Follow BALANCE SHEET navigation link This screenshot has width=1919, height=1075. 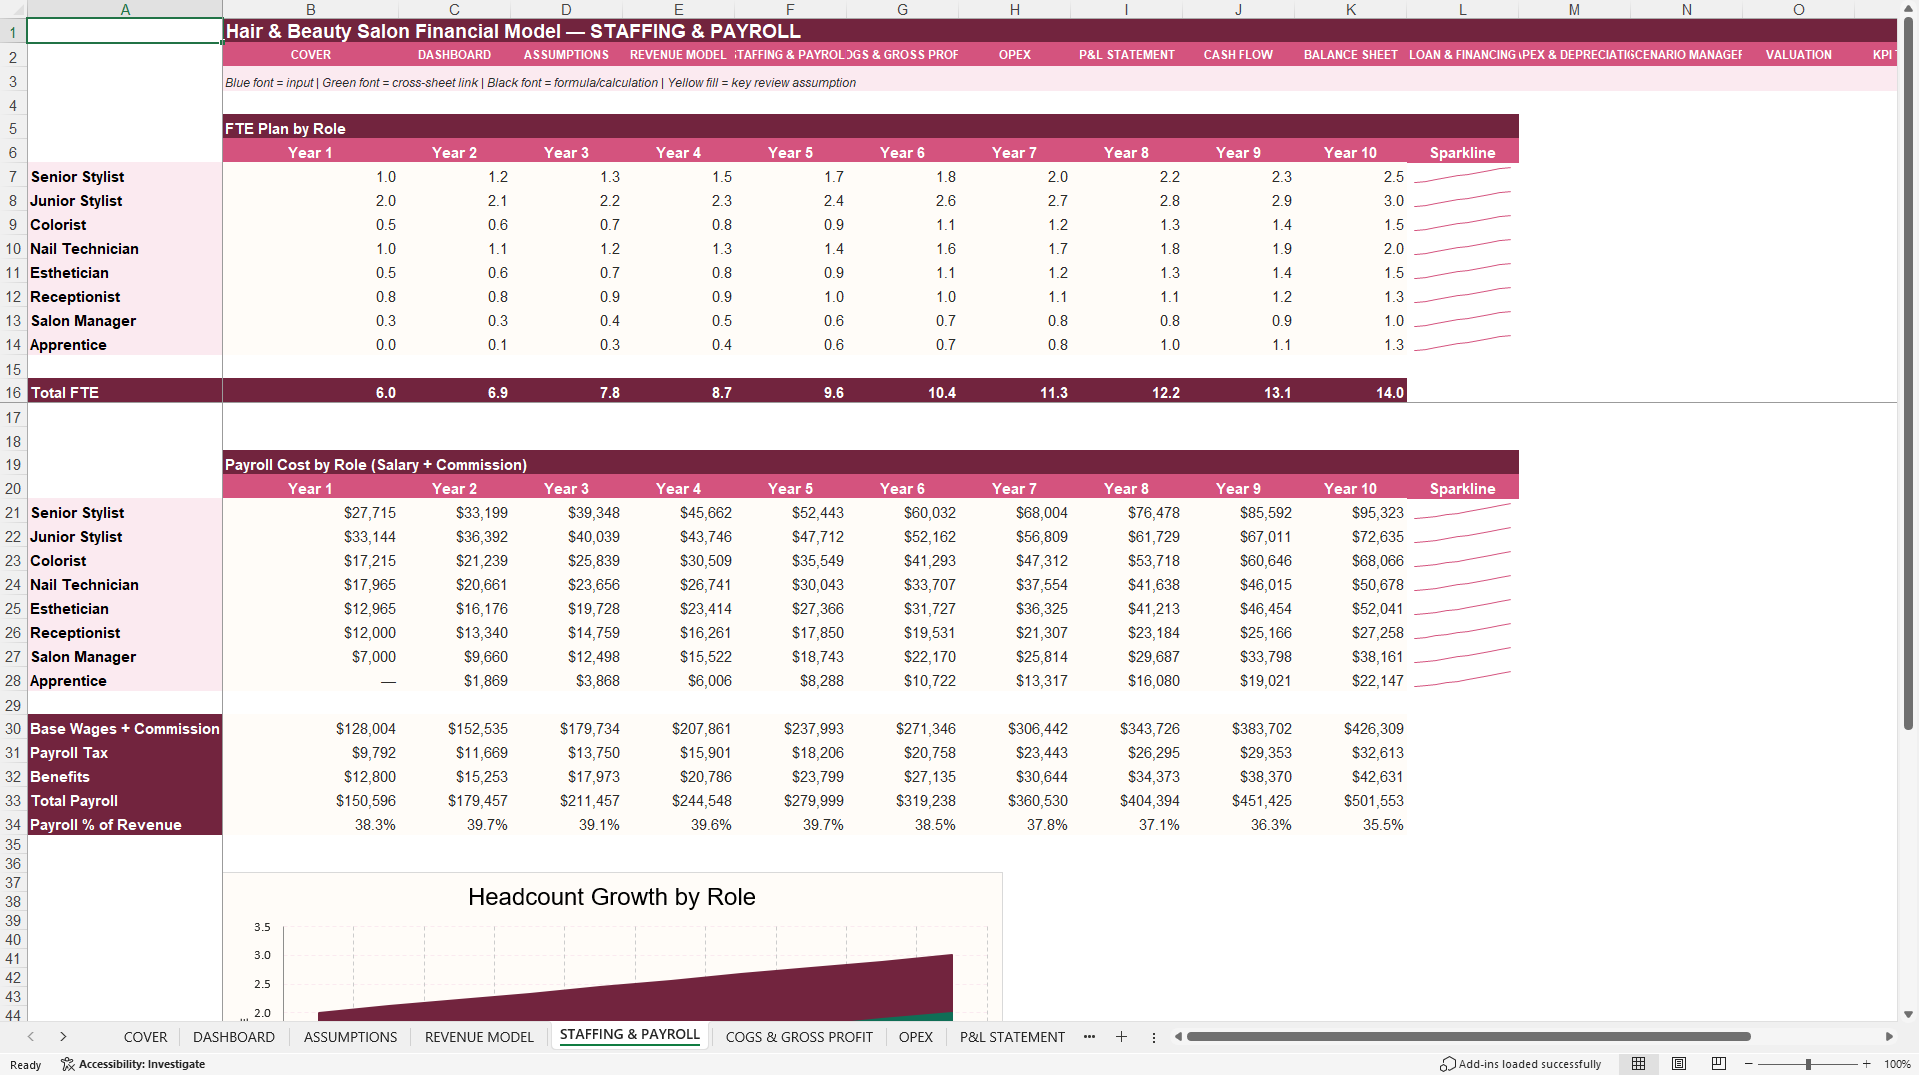(x=1350, y=55)
